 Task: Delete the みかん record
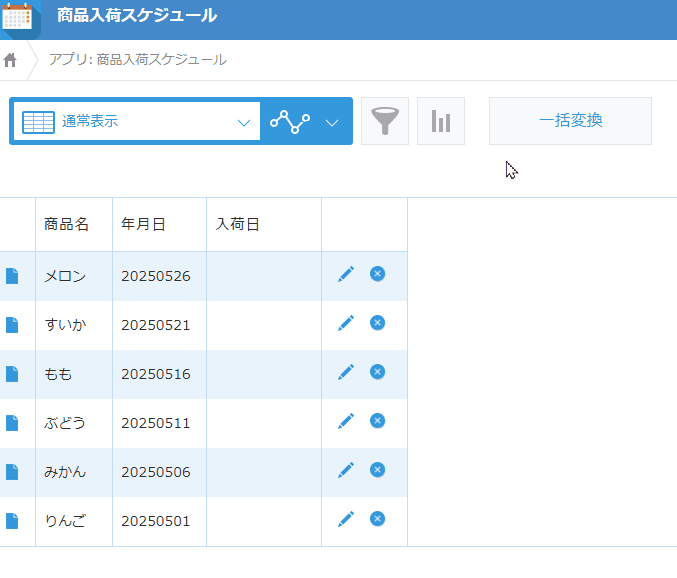(377, 470)
